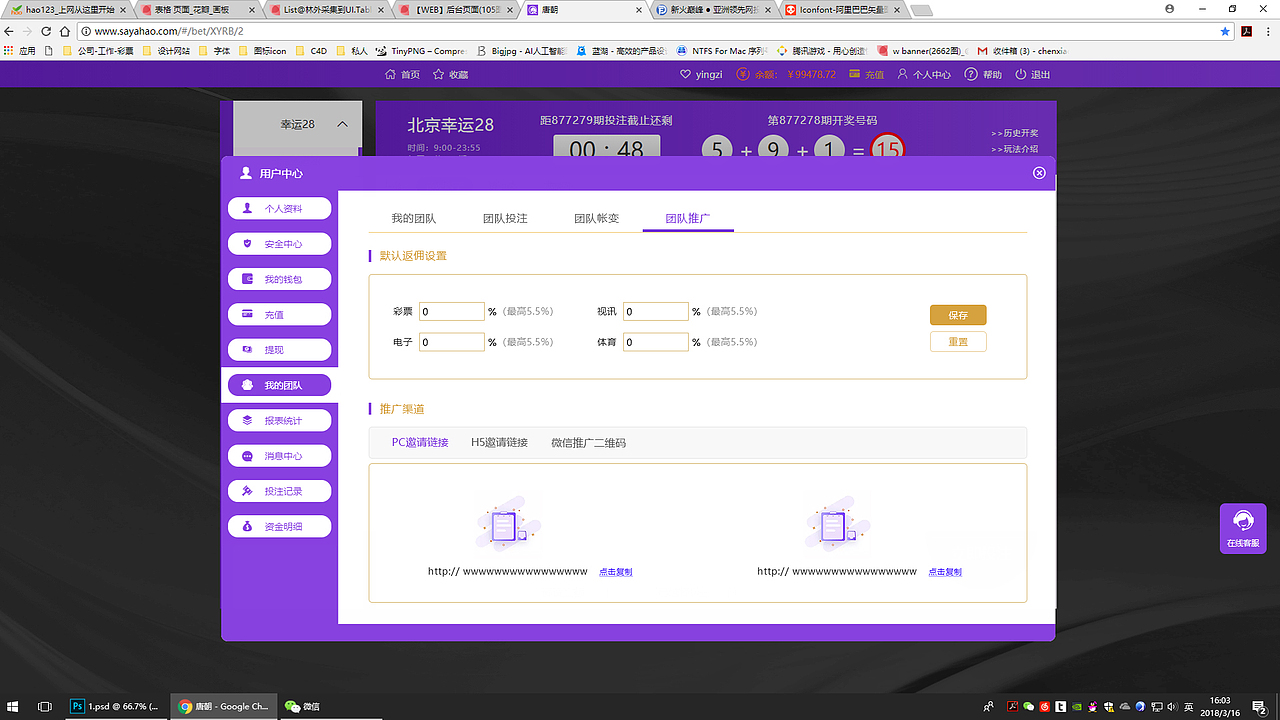Open 我的钱包 wallet from sidebar
The image size is (1280, 720).
(x=279, y=278)
